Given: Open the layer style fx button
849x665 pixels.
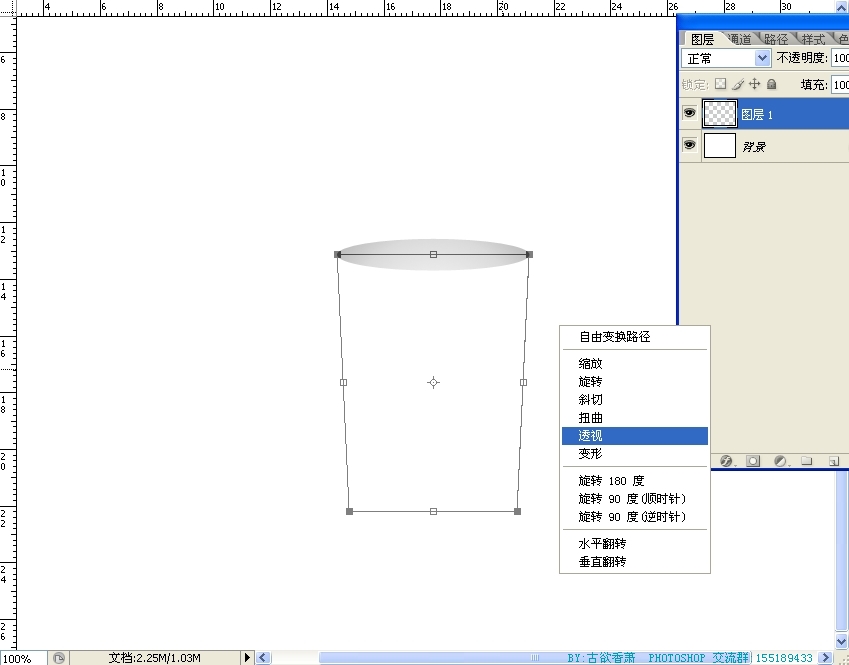Looking at the screenshot, I should (727, 461).
